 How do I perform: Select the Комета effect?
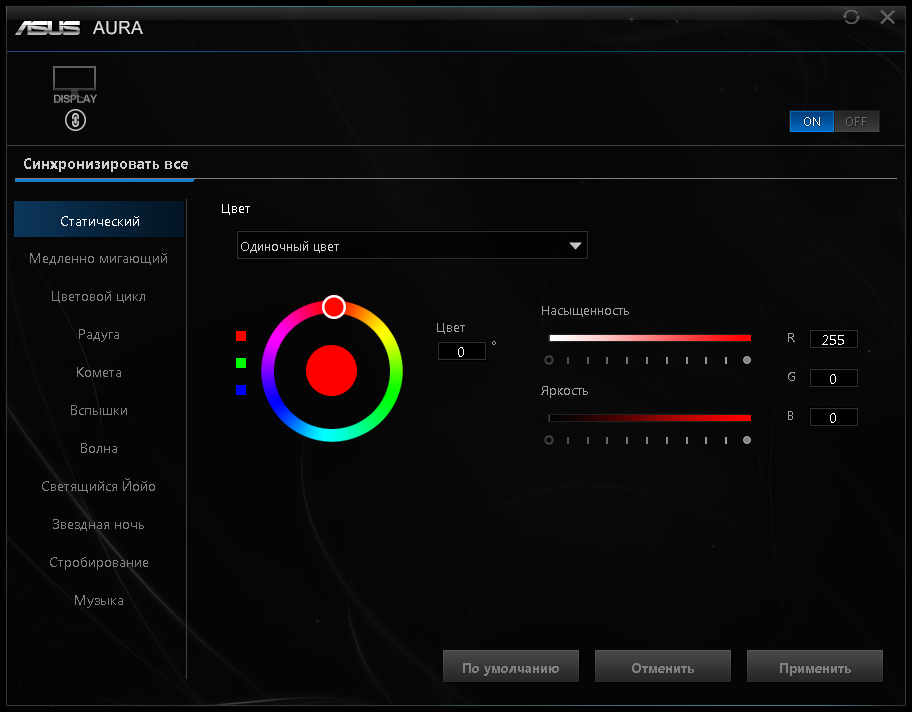click(99, 372)
